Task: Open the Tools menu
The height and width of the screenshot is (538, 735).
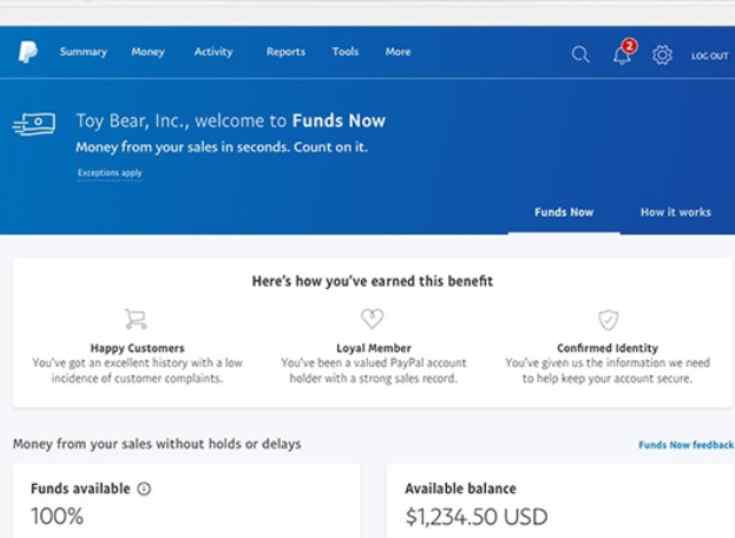Action: [x=345, y=52]
